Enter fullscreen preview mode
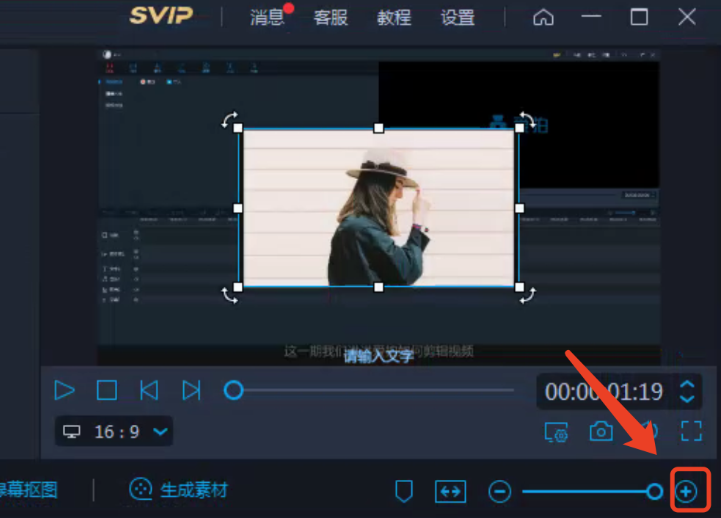The height and width of the screenshot is (518, 721). [x=691, y=431]
